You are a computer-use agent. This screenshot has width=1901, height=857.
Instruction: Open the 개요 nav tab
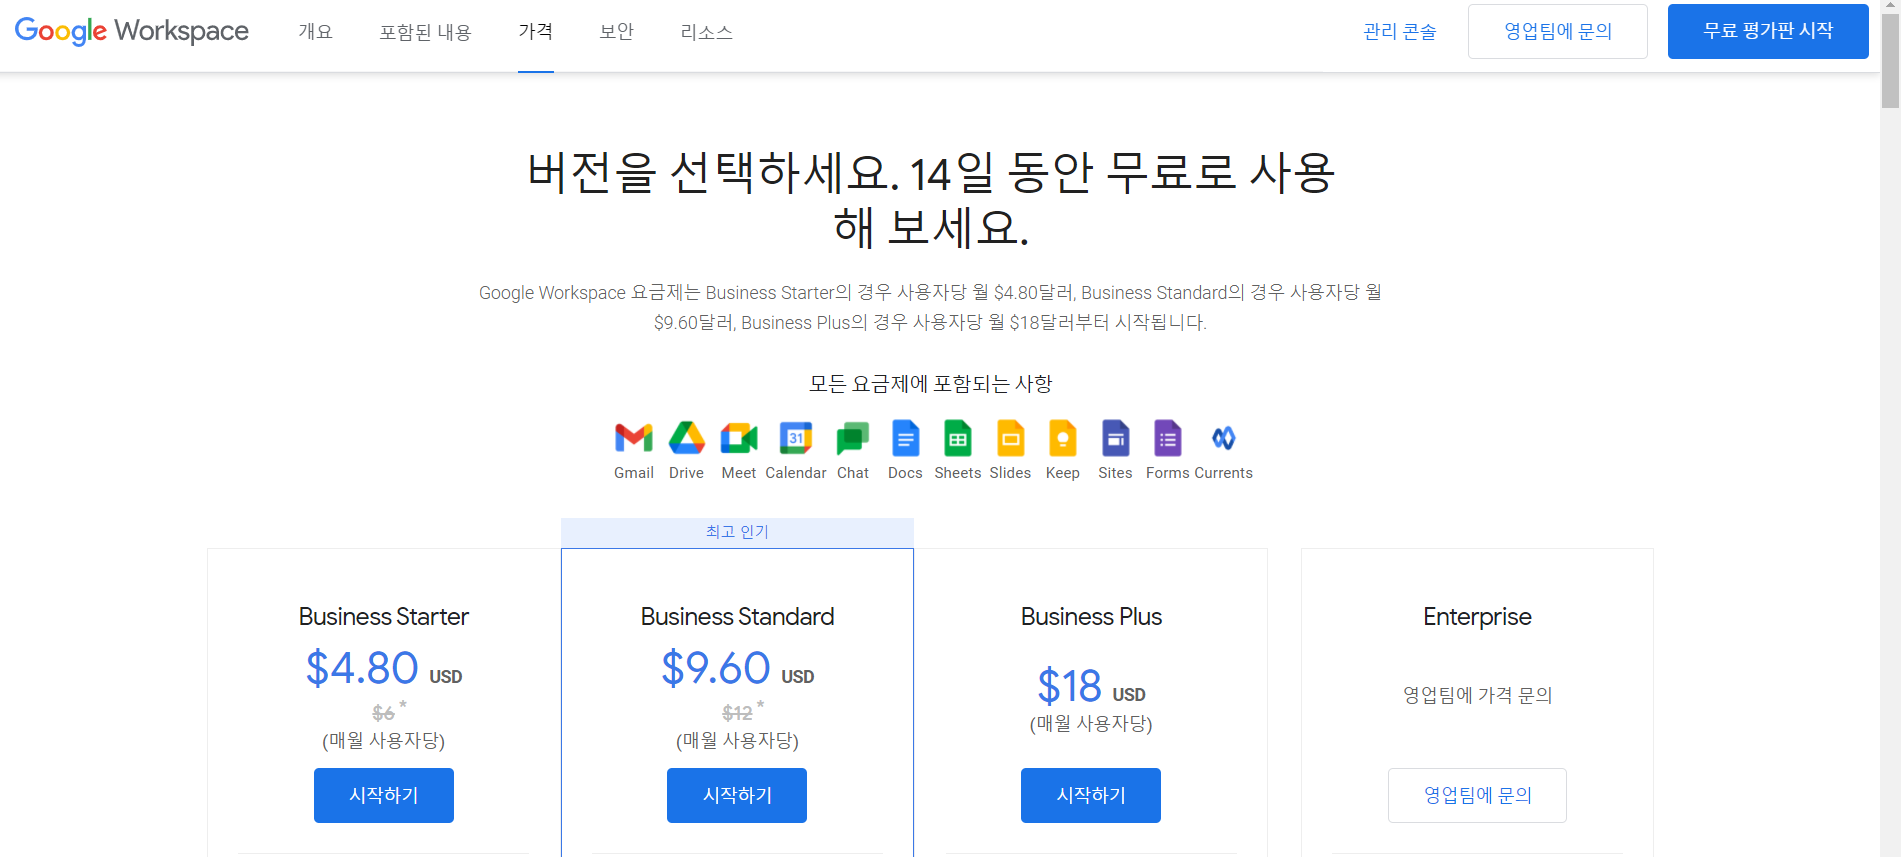tap(315, 32)
